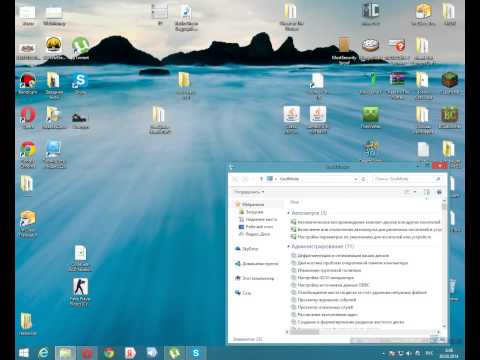This screenshot has height=360, width=480.
Task: Open Домашняя группа in the navigation pane
Action: [x=257, y=263]
